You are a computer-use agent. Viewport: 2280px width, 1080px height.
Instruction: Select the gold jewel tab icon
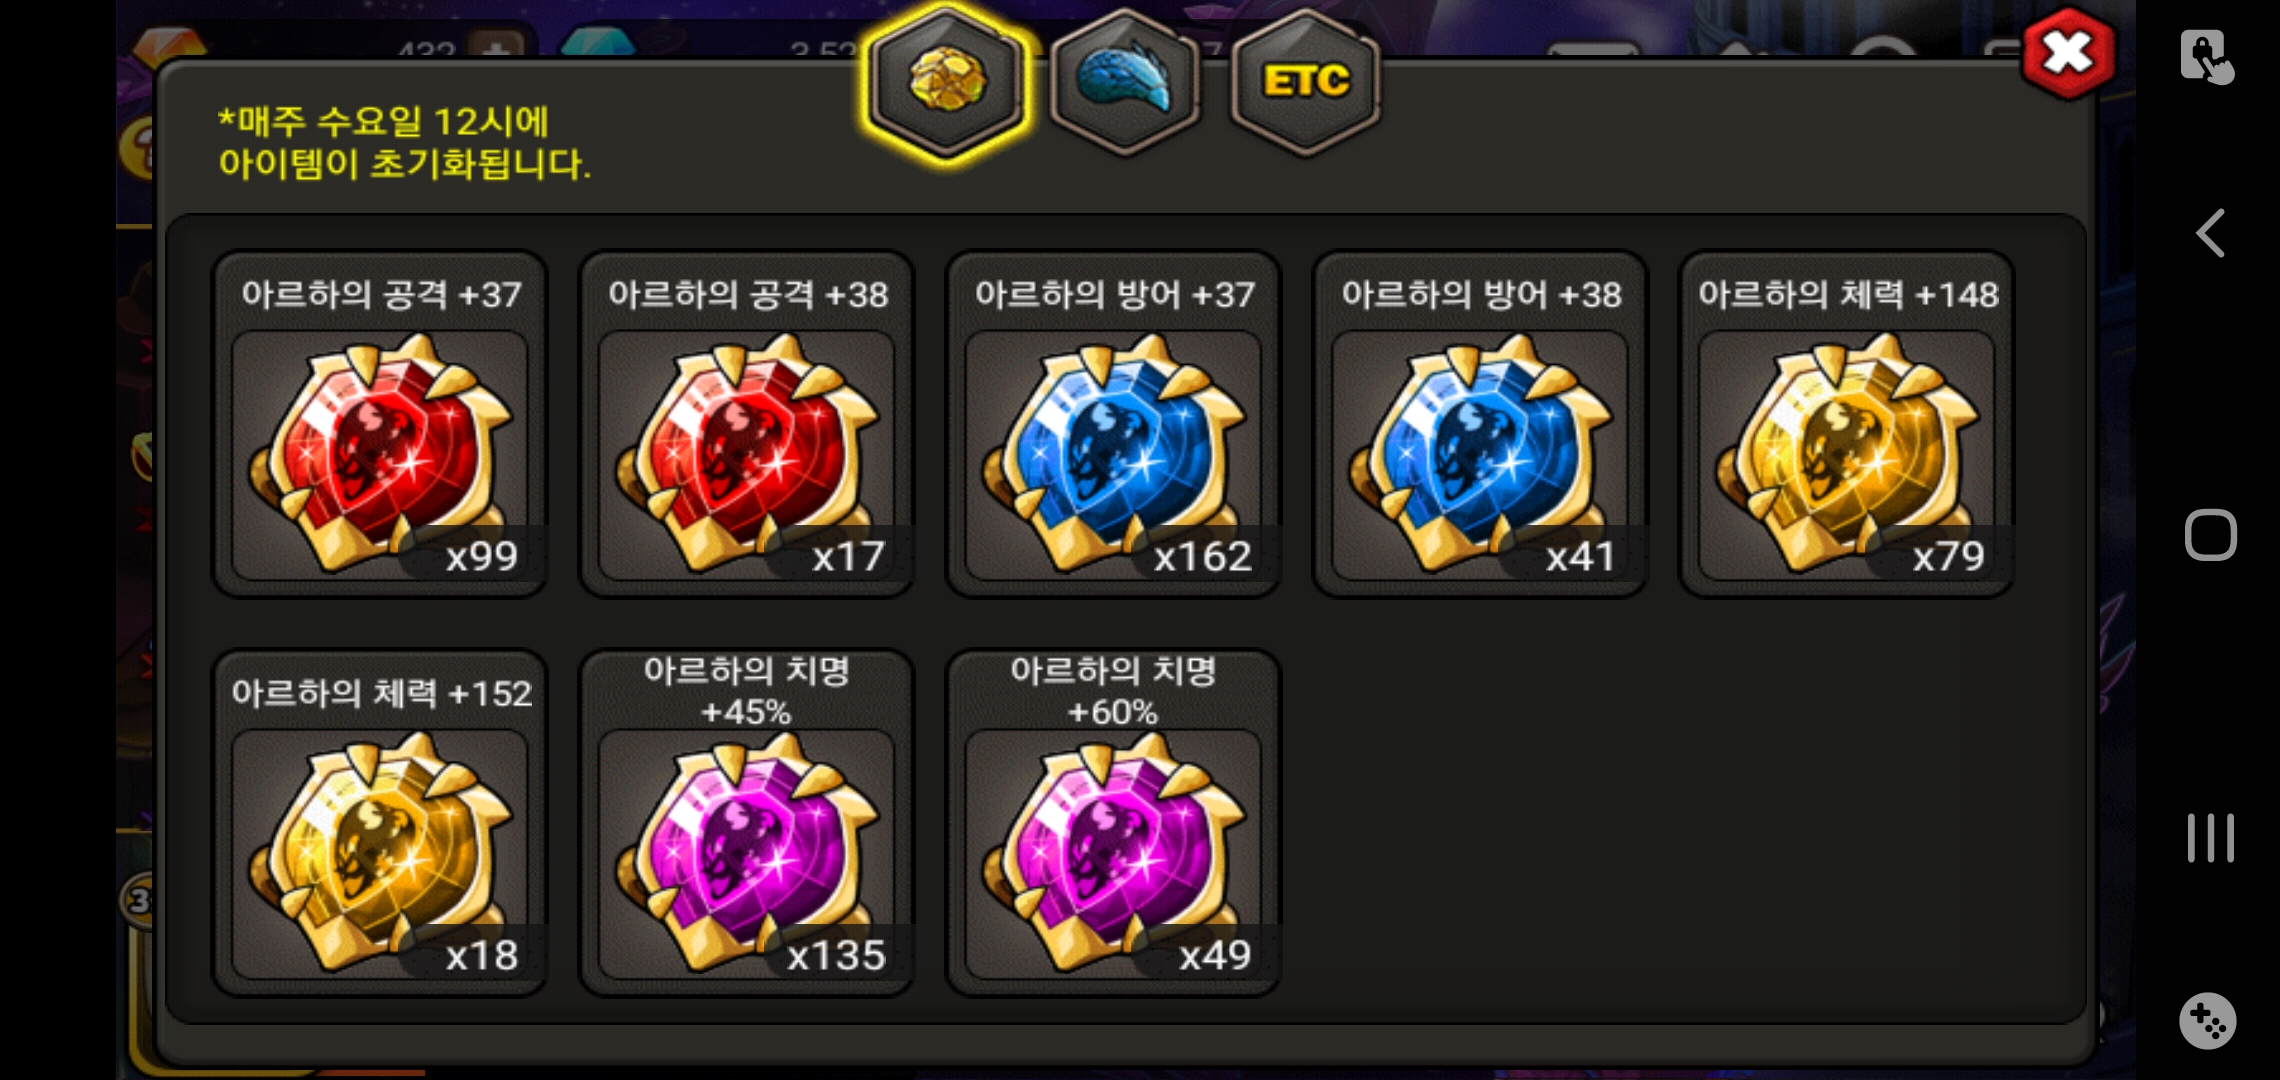[x=946, y=82]
